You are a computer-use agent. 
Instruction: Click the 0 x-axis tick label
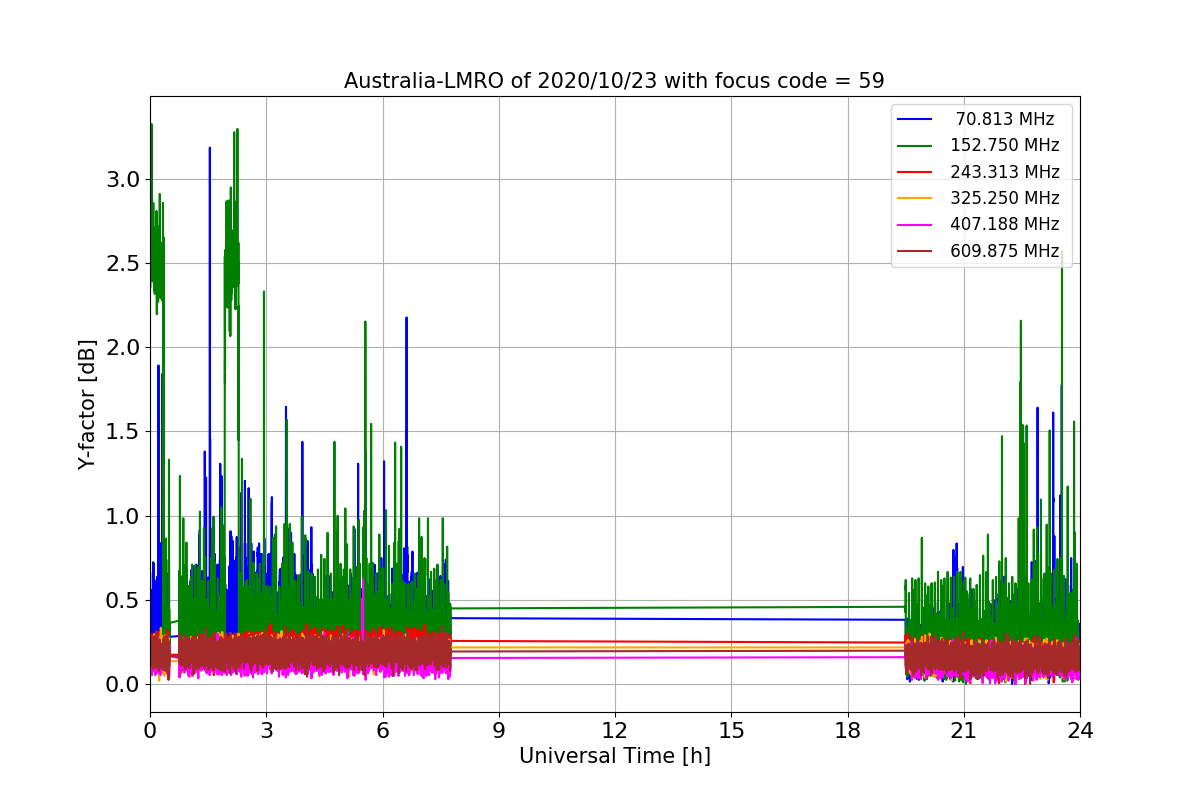point(150,731)
